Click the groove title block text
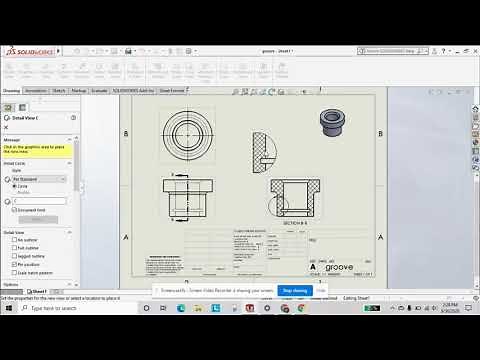This screenshot has height=360, width=480. (339, 267)
